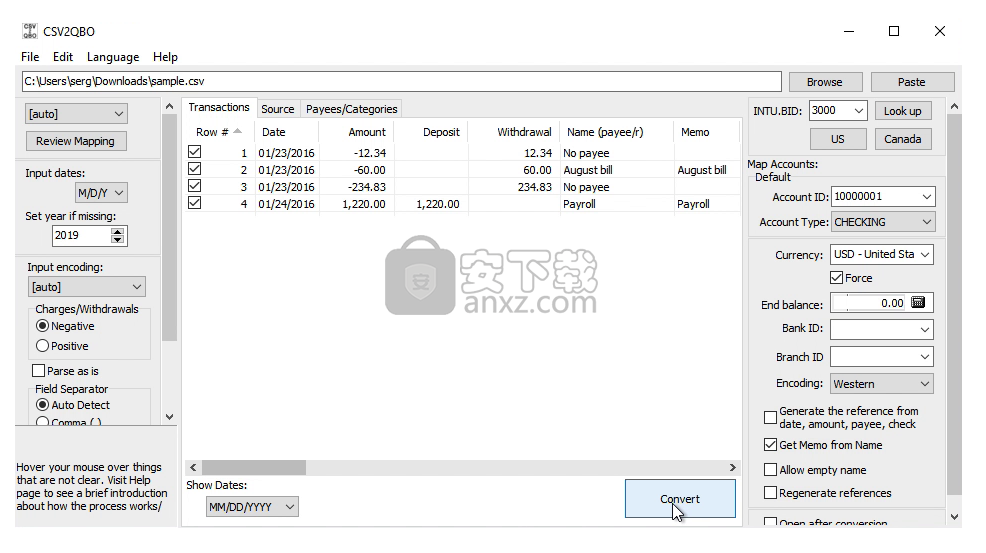Screen dimensions: 986x553
Task: Select Positive charges/withdrawals radio
Action: 42,346
